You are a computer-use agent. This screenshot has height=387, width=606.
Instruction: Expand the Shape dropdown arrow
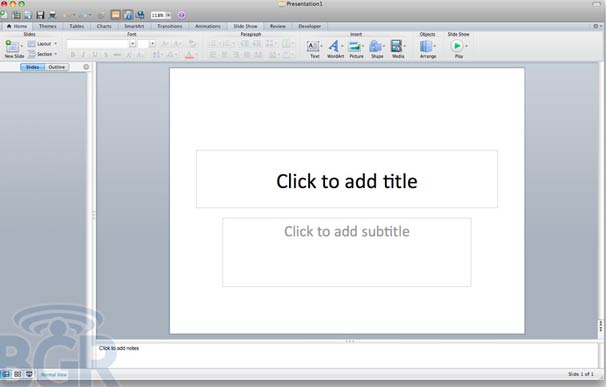pos(384,46)
